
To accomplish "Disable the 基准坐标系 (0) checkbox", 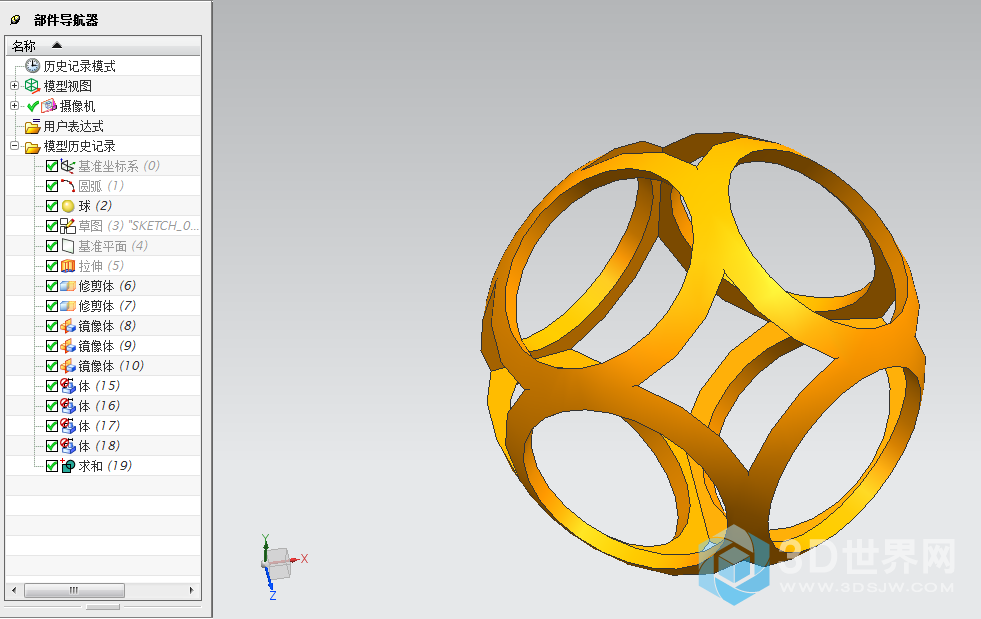I will coord(52,166).
